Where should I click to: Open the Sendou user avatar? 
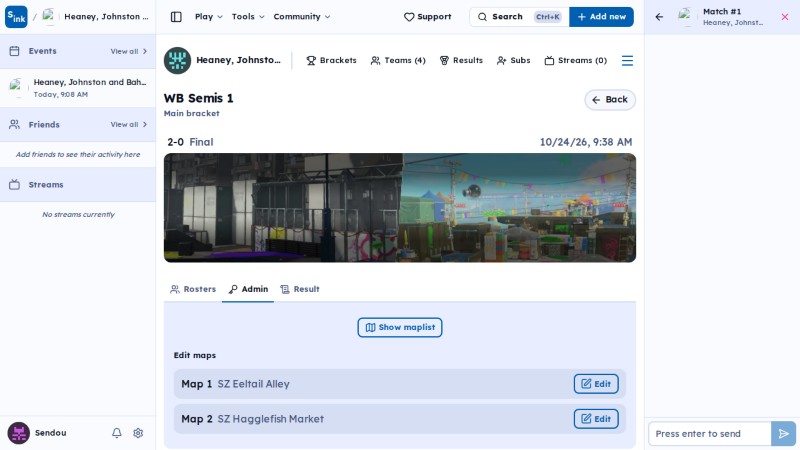click(x=18, y=433)
